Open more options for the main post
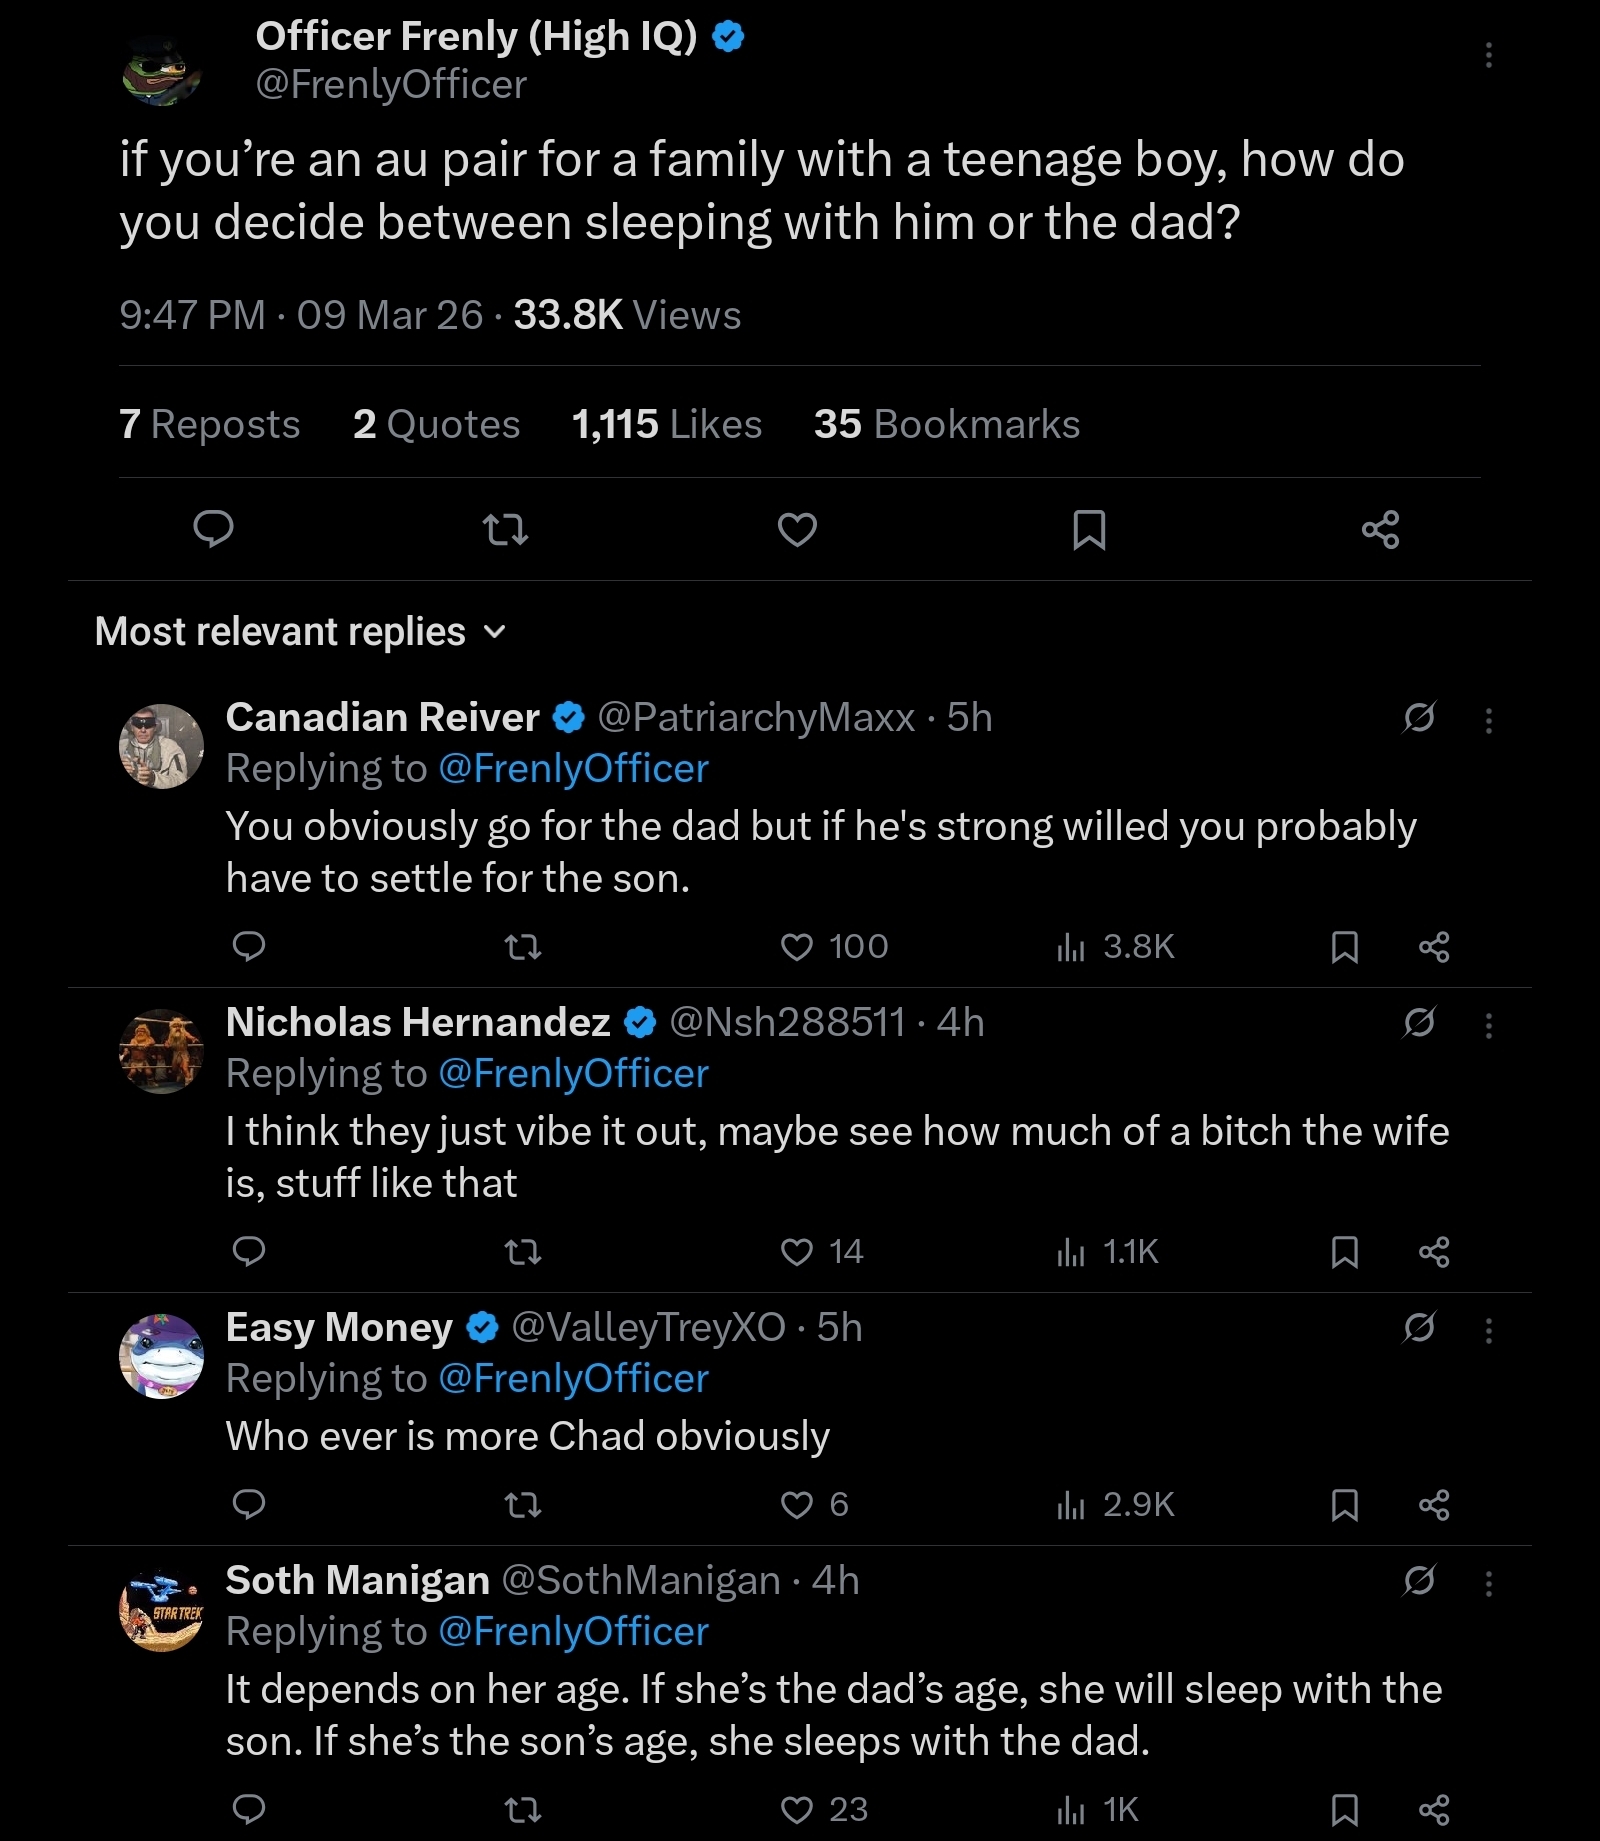 click(x=1489, y=55)
